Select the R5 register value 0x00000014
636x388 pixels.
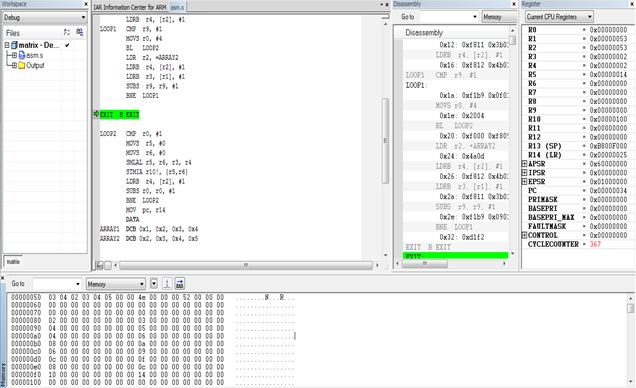[608, 75]
